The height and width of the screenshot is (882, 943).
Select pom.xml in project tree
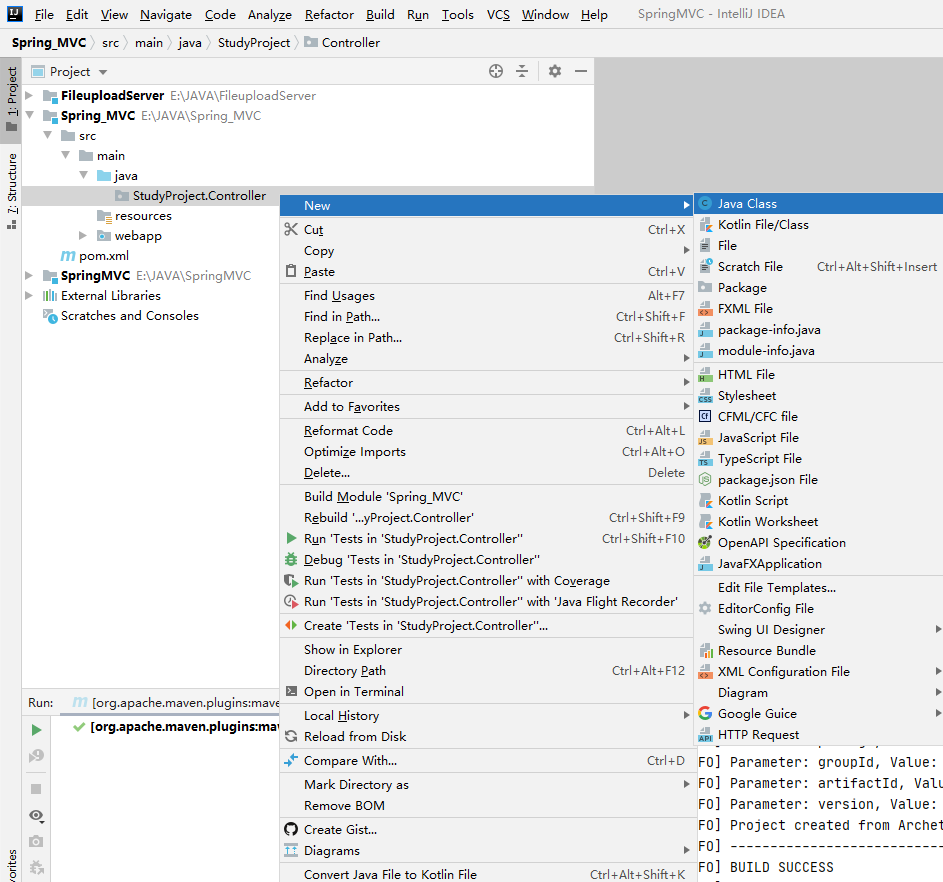click(x=104, y=256)
